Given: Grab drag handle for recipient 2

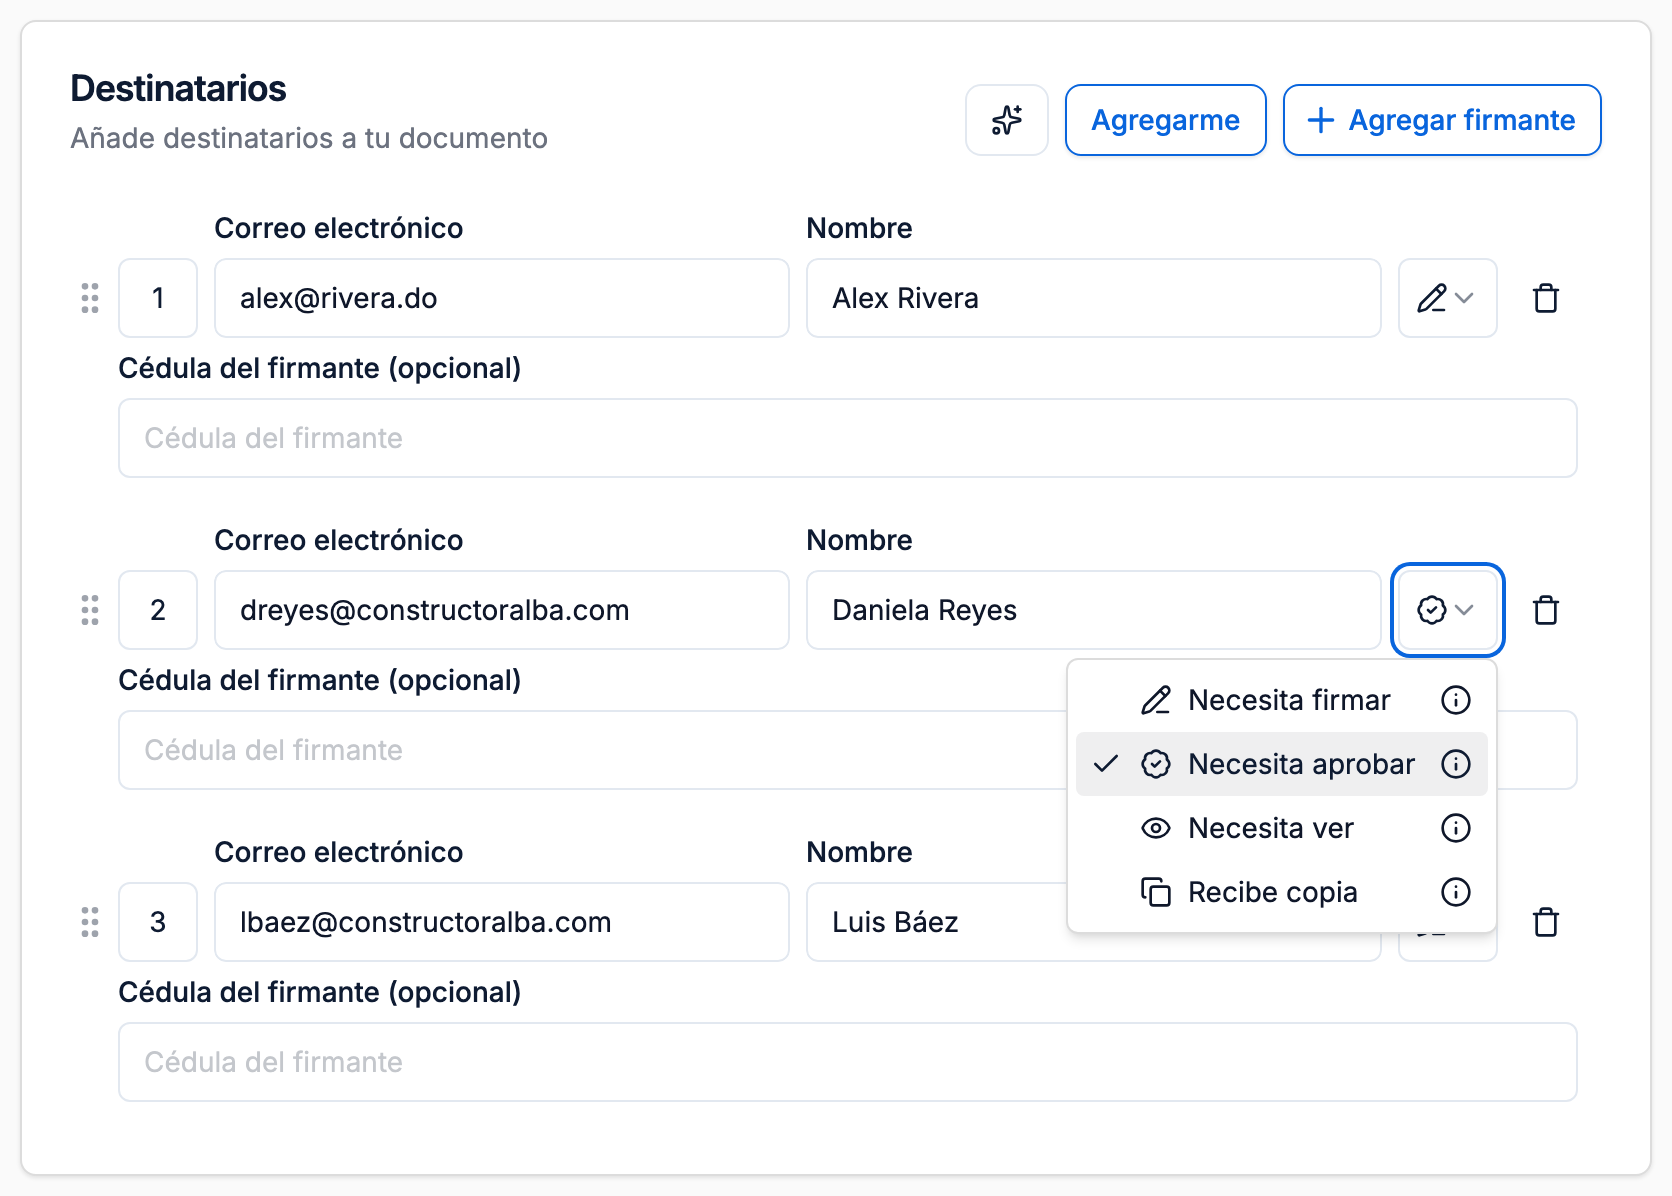Looking at the screenshot, I should [90, 610].
